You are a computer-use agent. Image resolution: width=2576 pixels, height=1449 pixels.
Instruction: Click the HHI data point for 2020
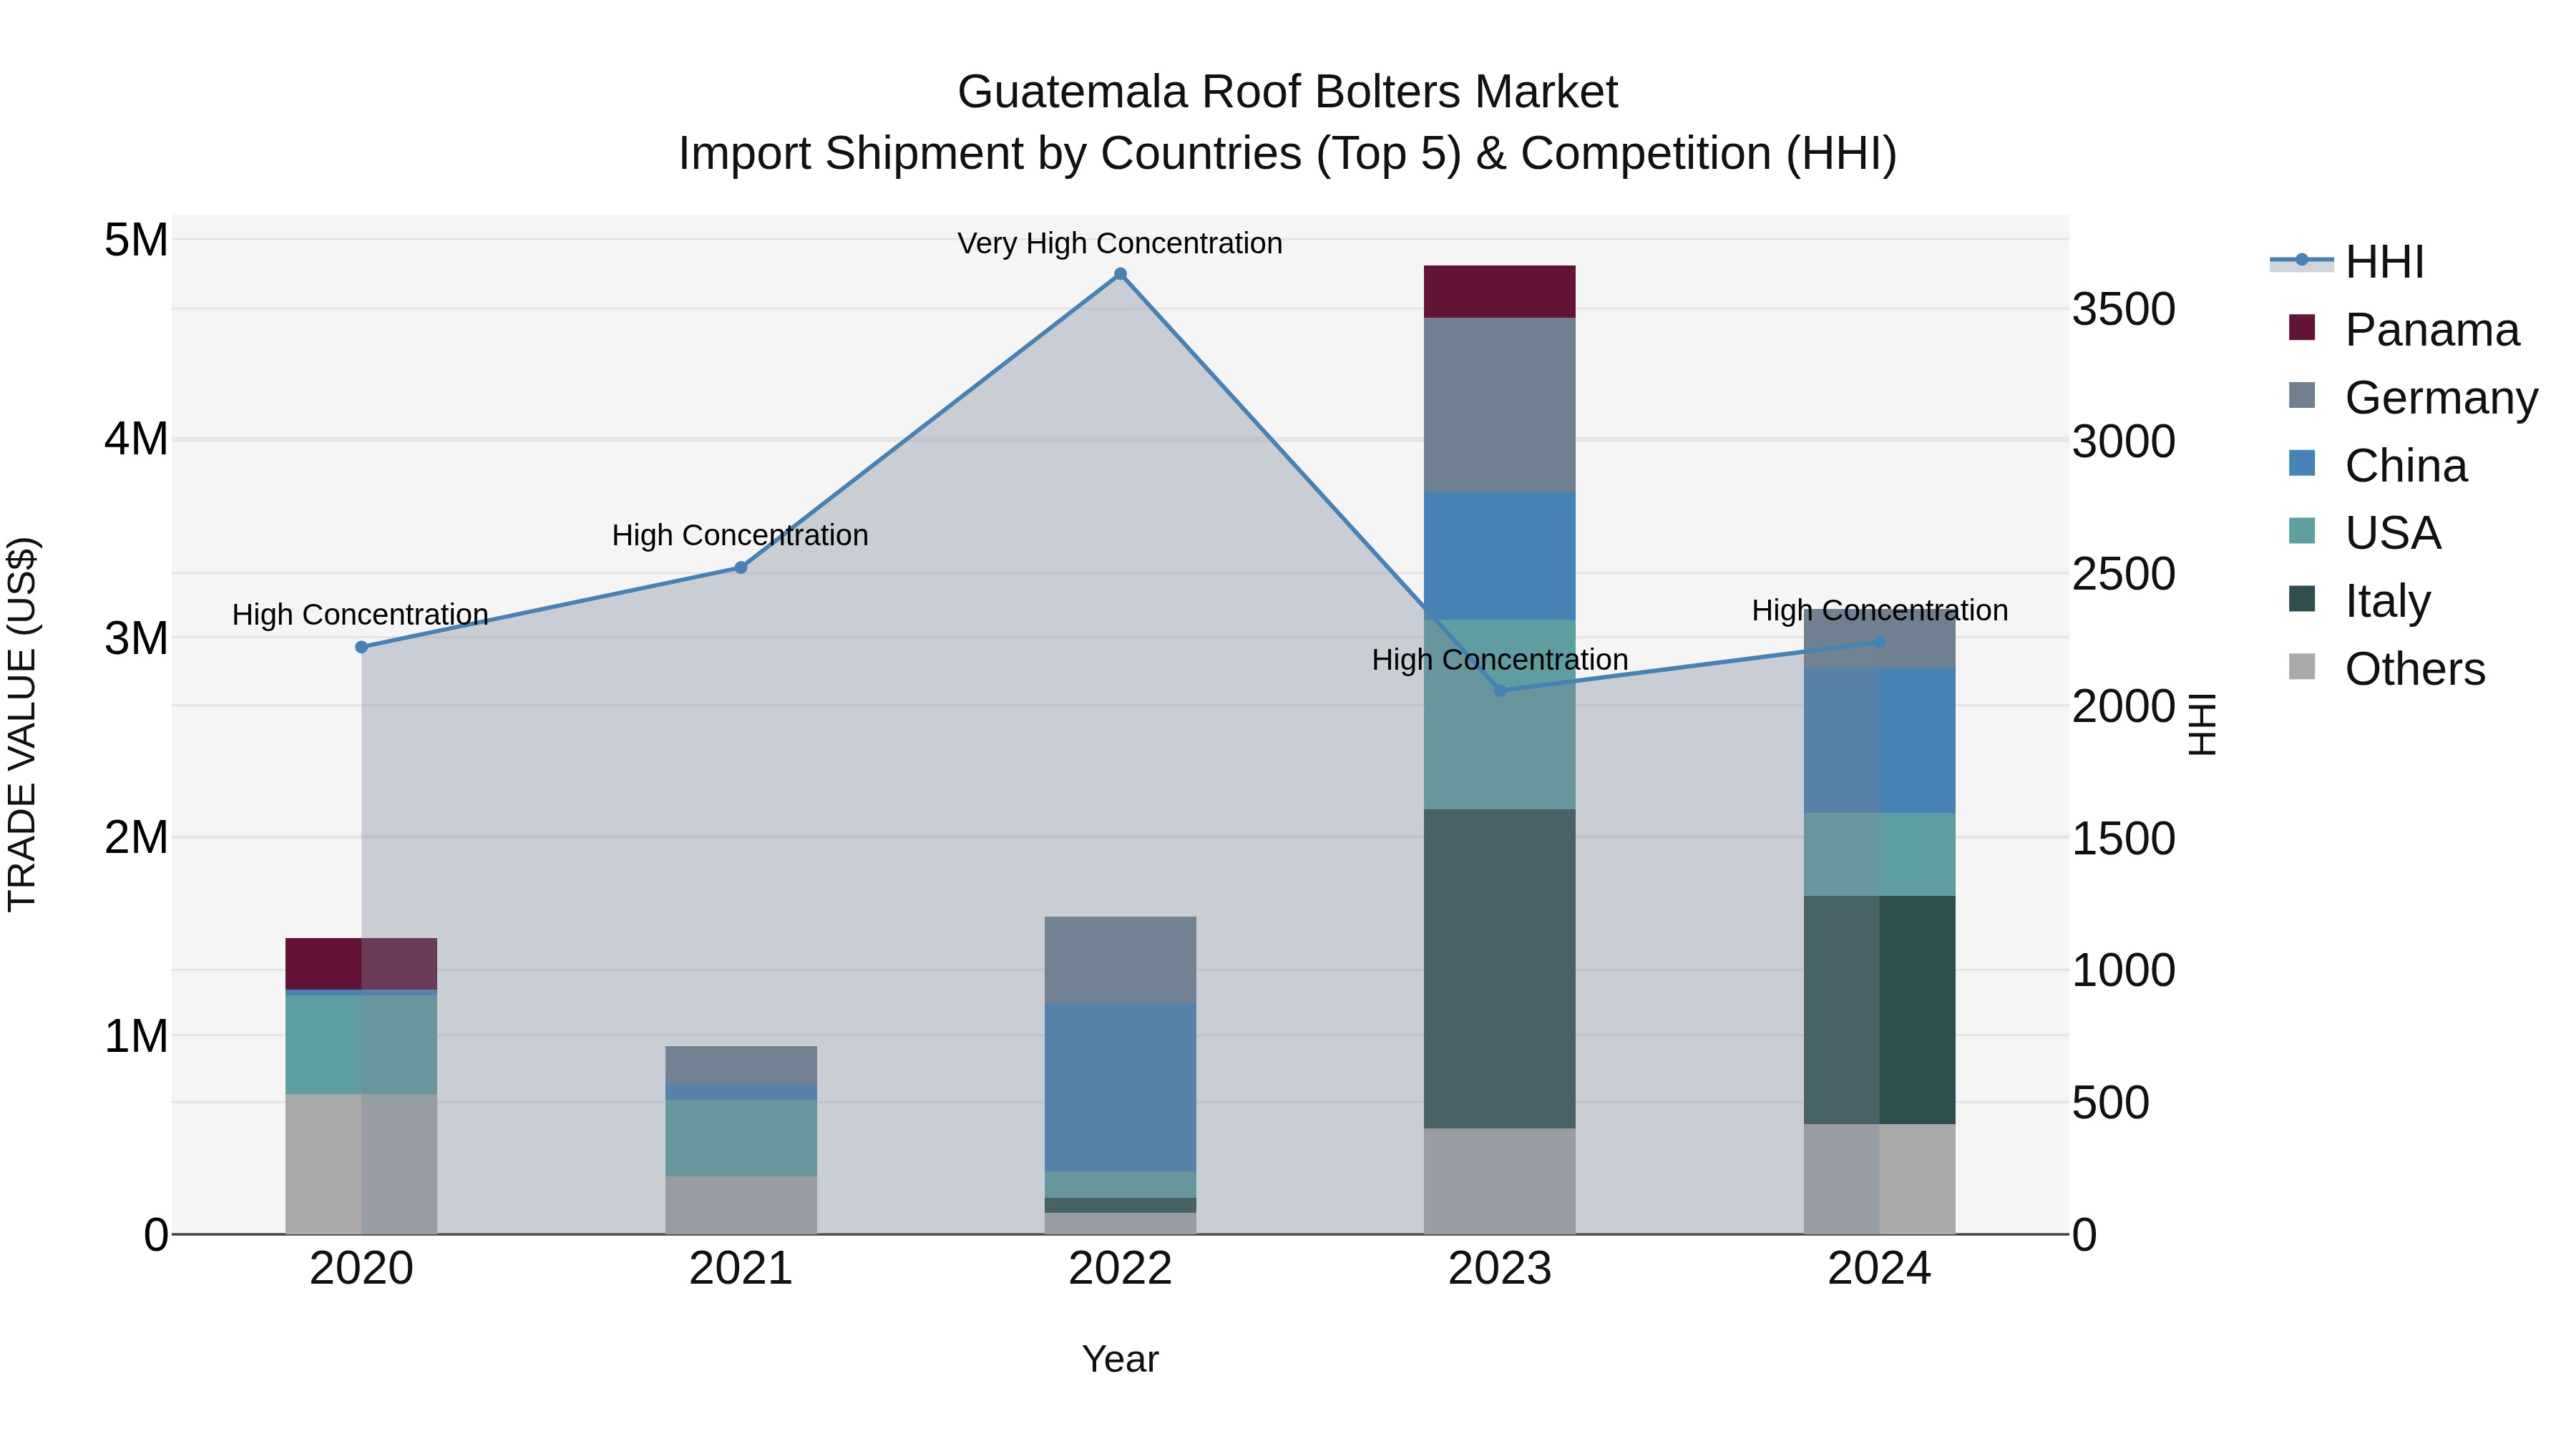[362, 647]
